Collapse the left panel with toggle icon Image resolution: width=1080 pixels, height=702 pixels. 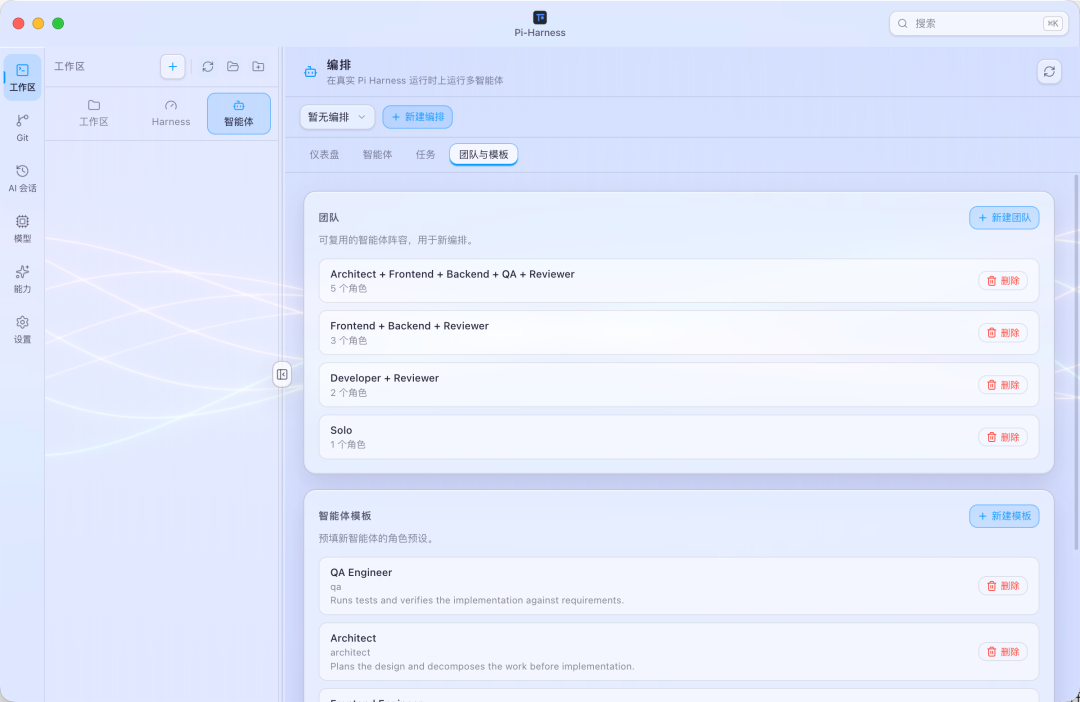(x=282, y=374)
